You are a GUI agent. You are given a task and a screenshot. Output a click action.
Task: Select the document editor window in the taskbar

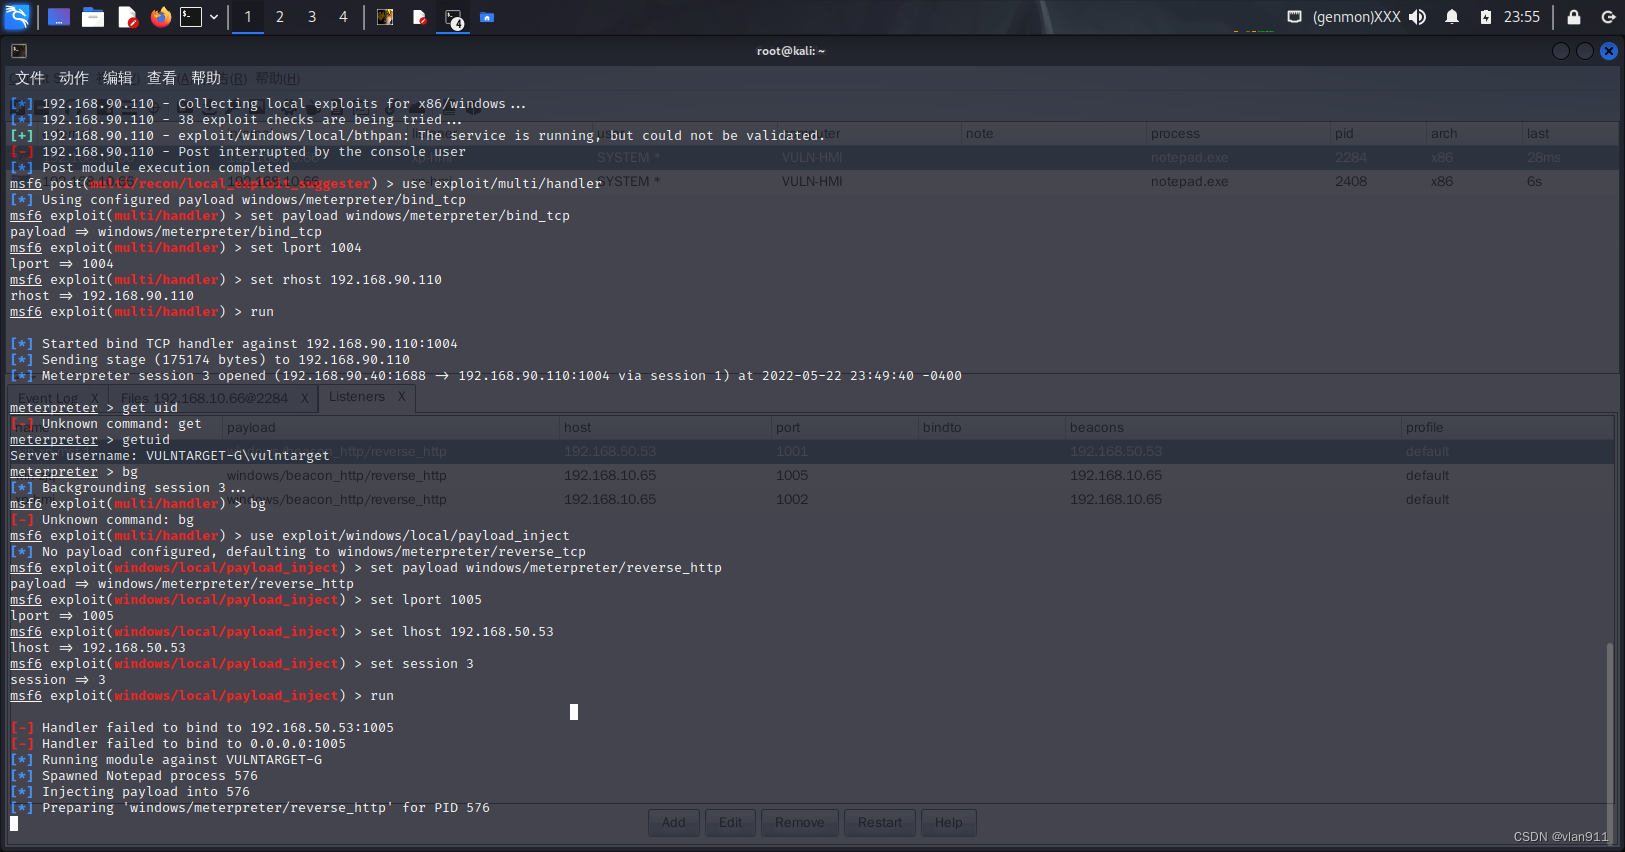419,17
